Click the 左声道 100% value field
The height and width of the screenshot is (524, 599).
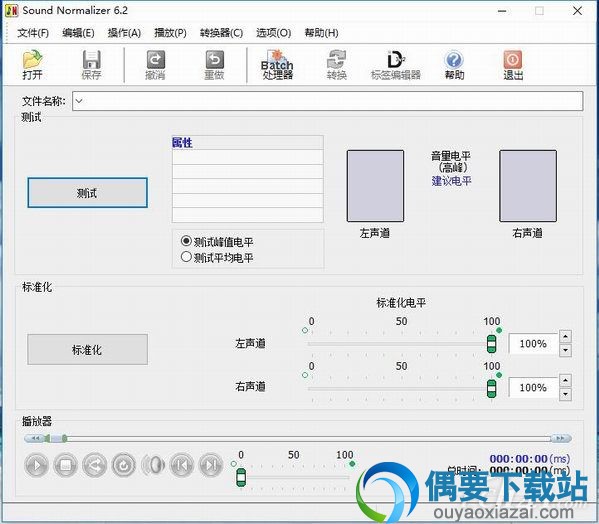[533, 344]
